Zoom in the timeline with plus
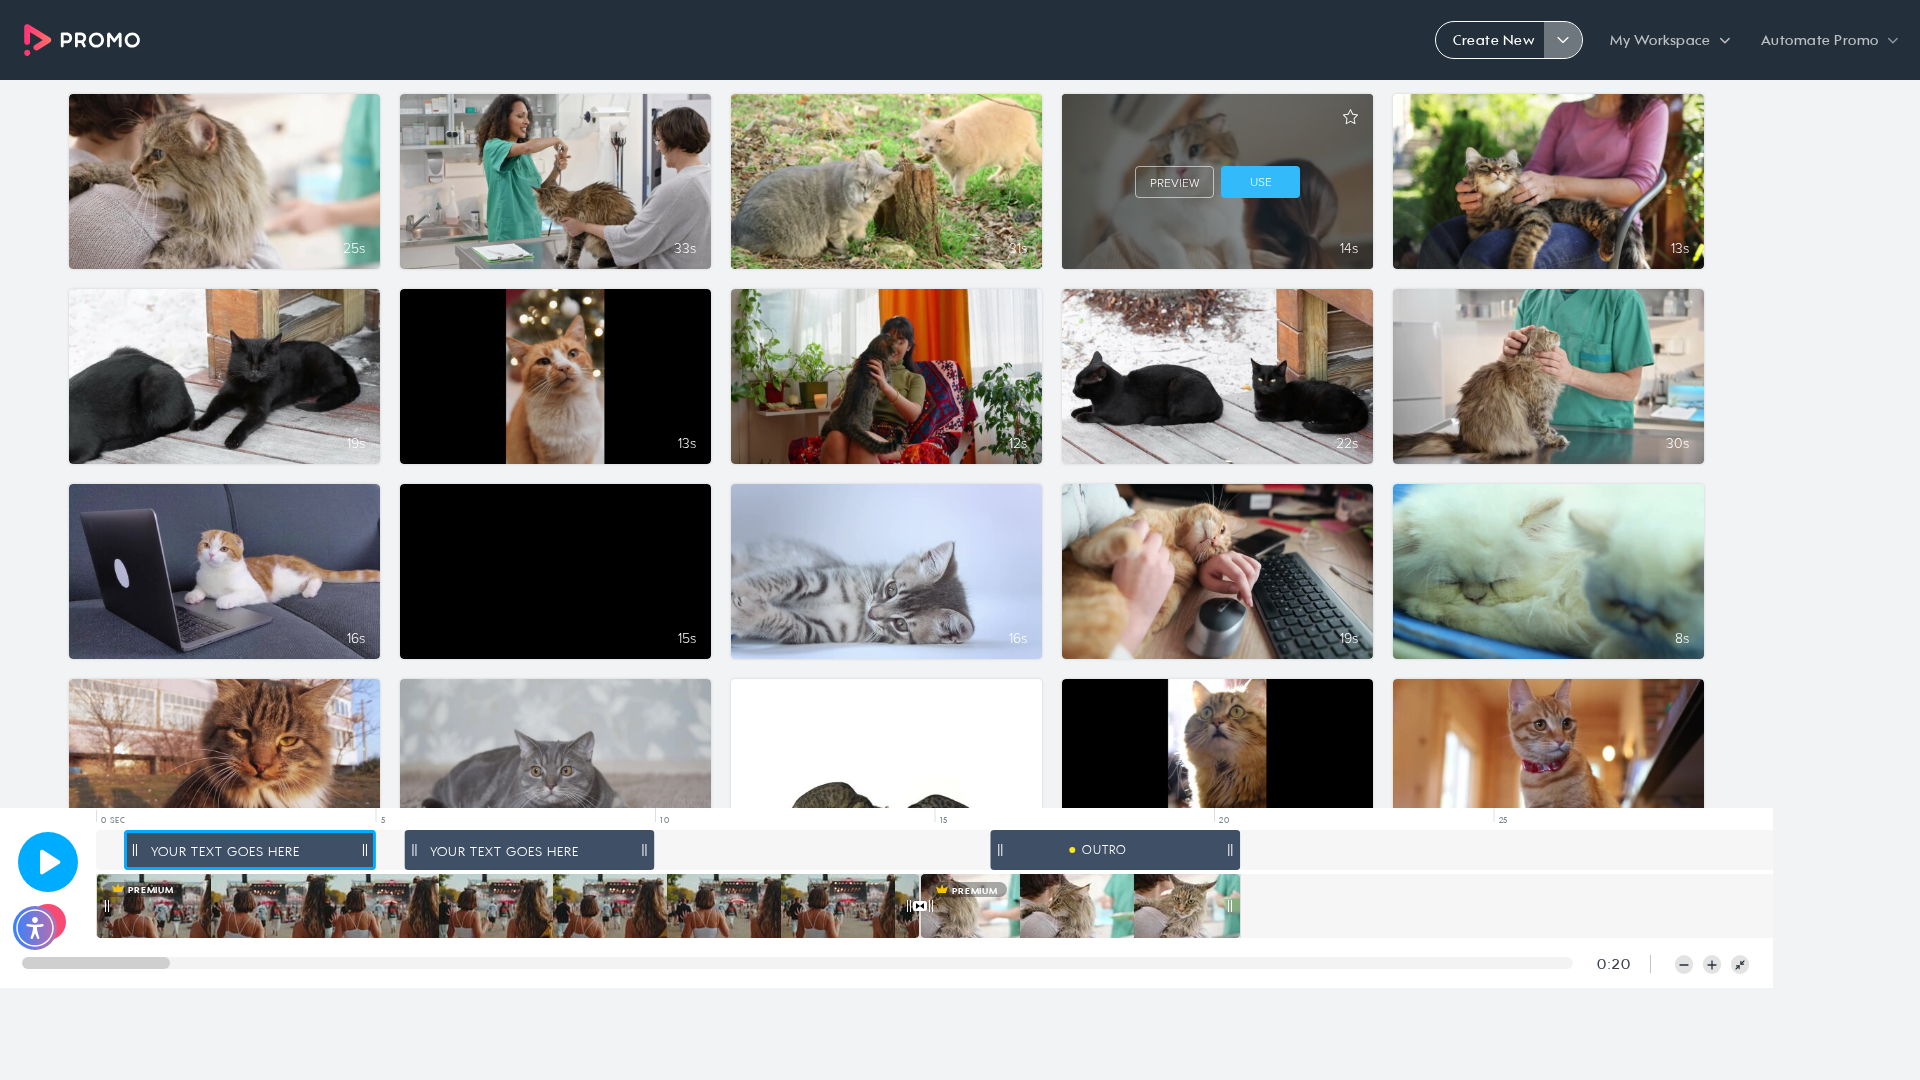 click(1712, 965)
